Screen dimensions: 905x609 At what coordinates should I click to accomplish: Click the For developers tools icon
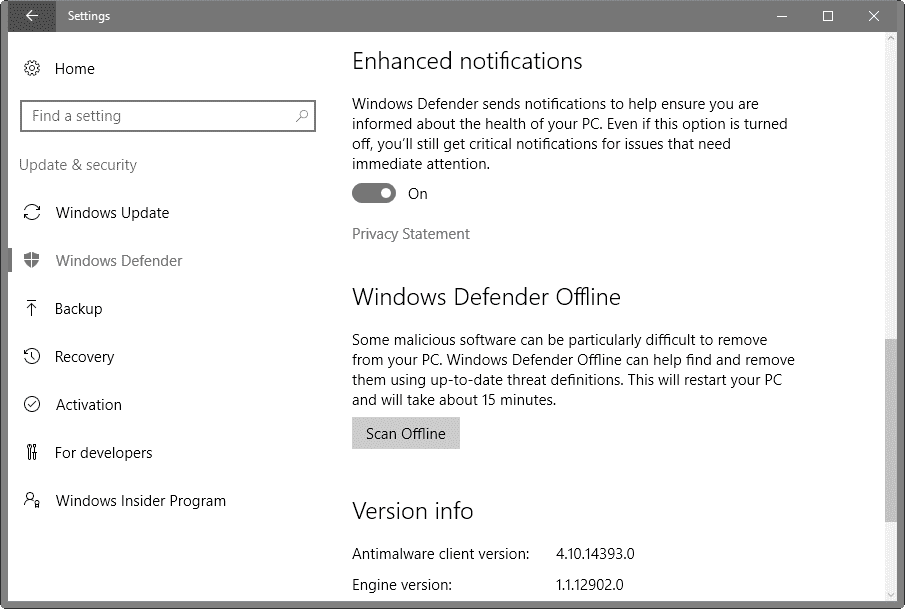[x=32, y=452]
